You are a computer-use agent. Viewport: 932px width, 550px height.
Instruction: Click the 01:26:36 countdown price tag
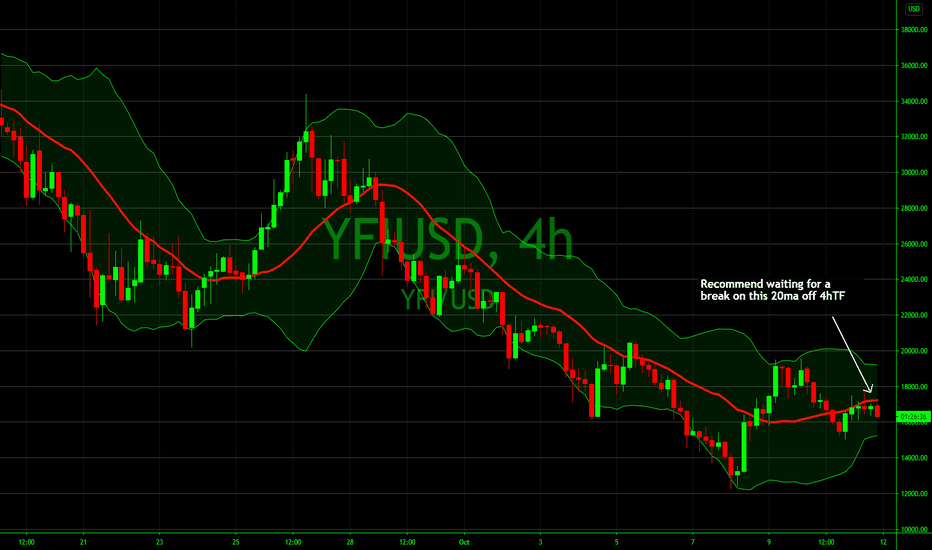(x=914, y=416)
